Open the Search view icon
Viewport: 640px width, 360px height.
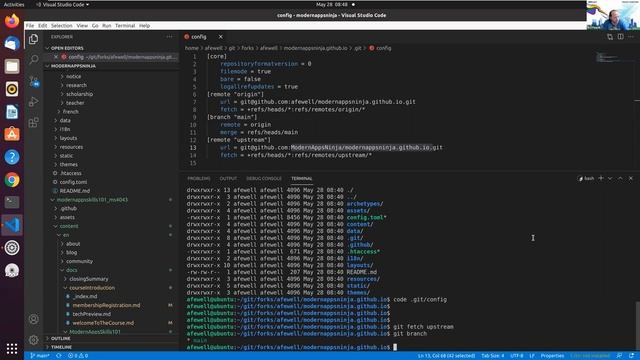tap(33, 60)
